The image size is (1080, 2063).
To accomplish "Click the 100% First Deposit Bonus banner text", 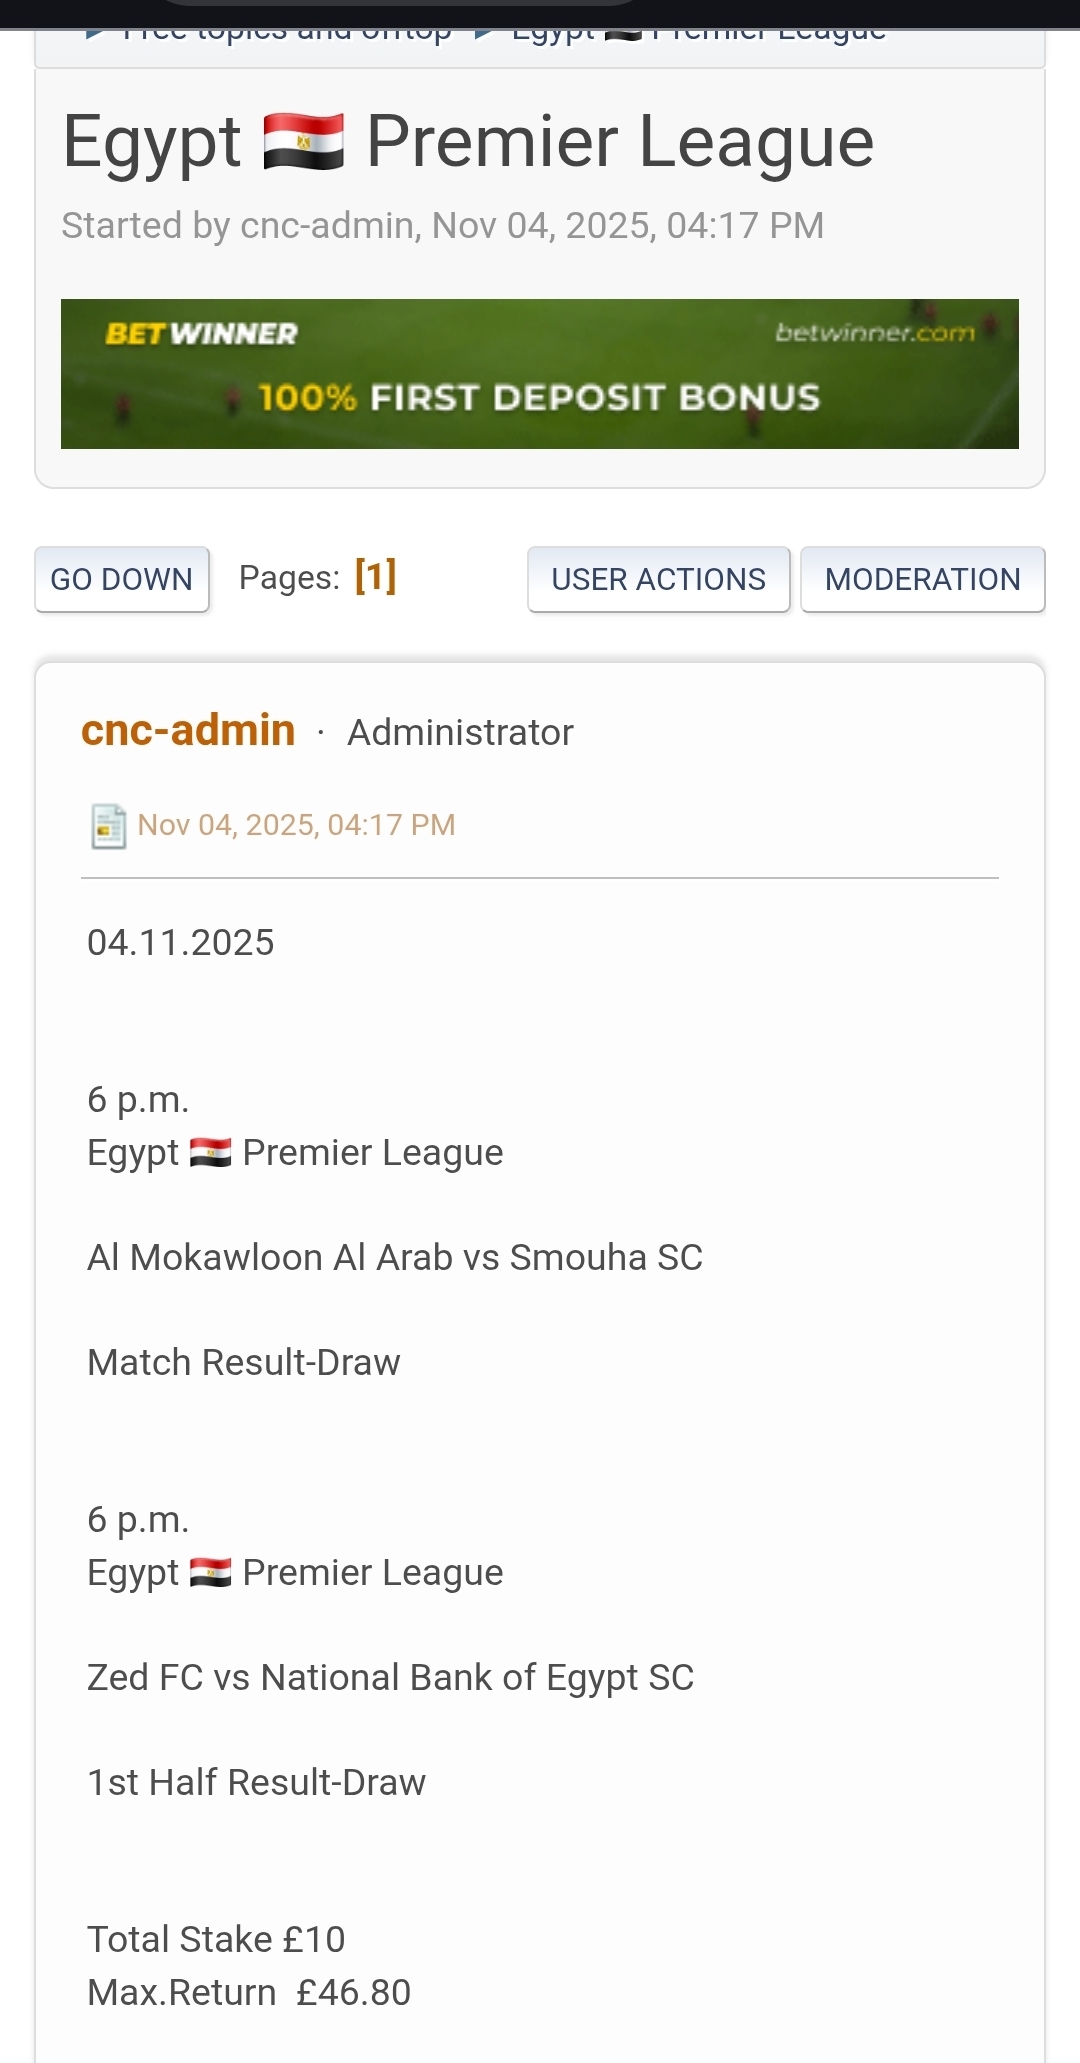I will (539, 398).
